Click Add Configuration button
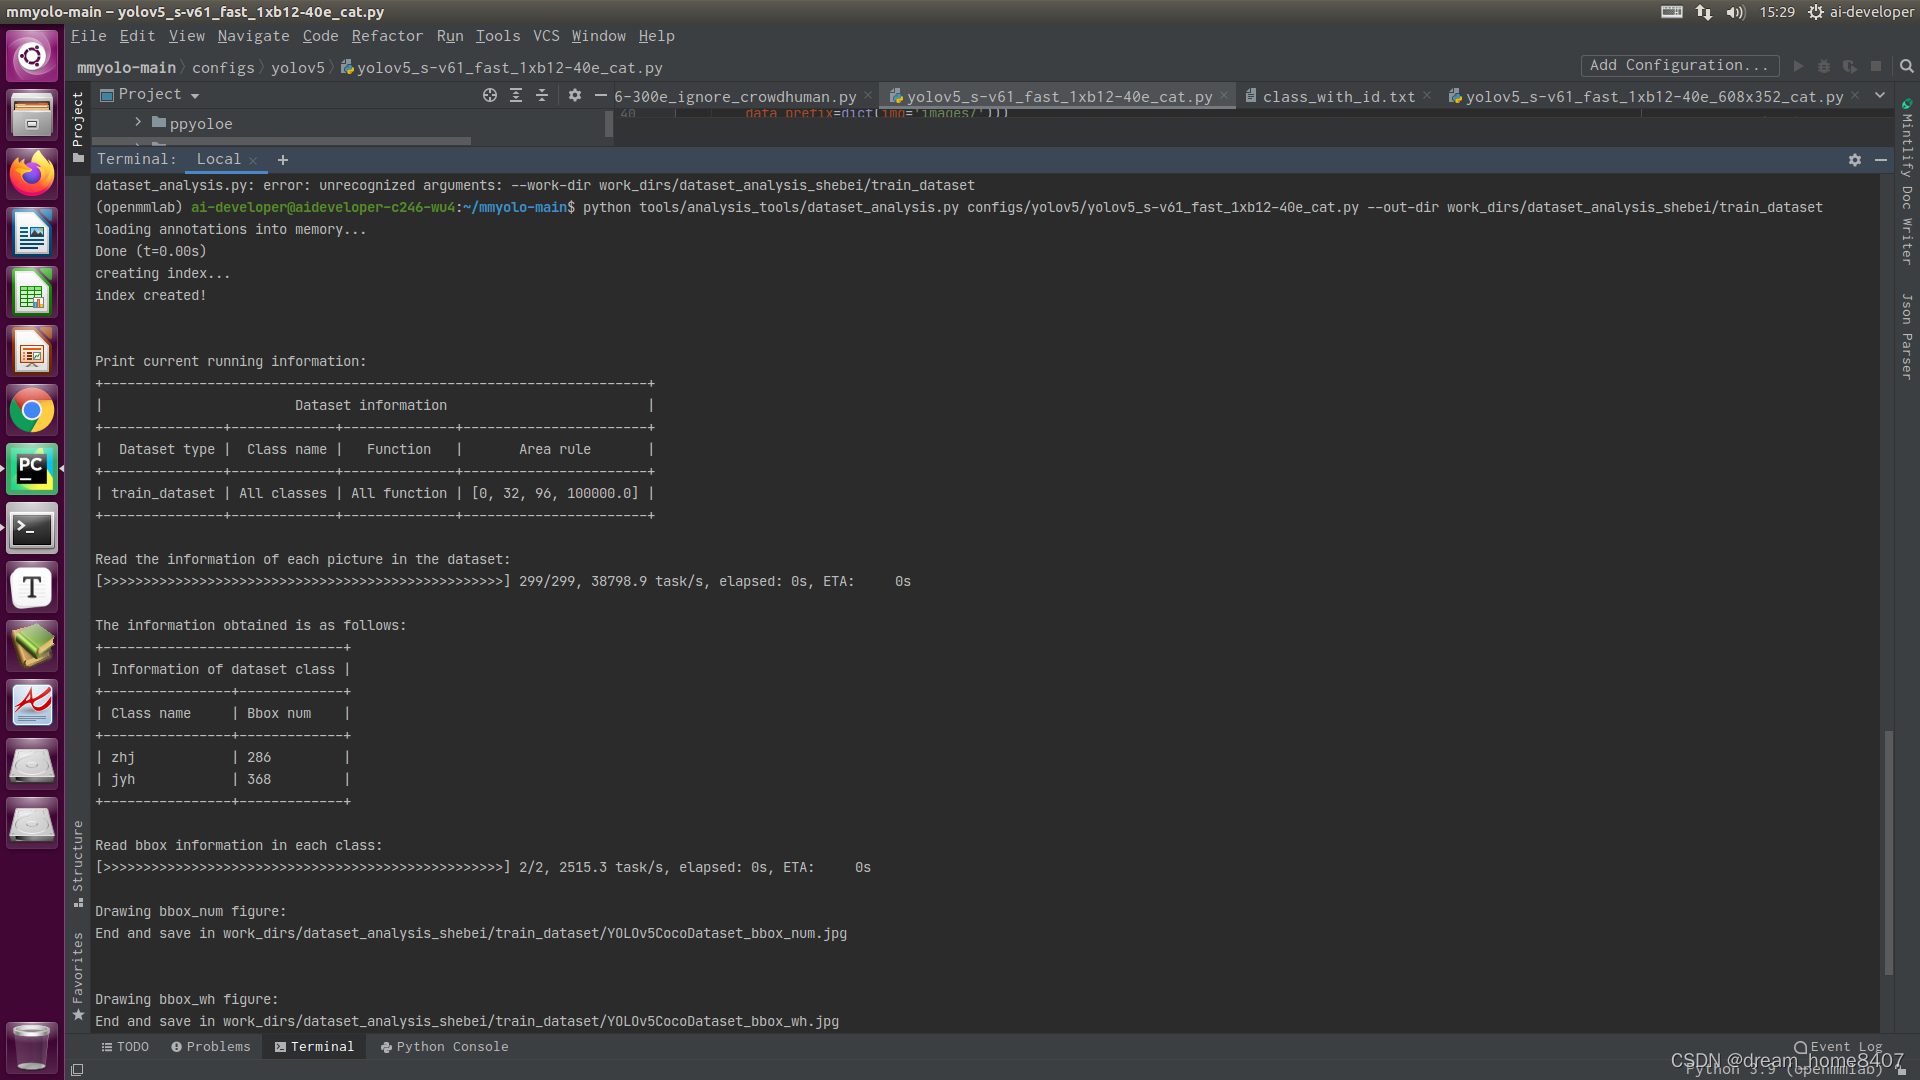Viewport: 1920px width, 1080px height. click(x=1680, y=65)
